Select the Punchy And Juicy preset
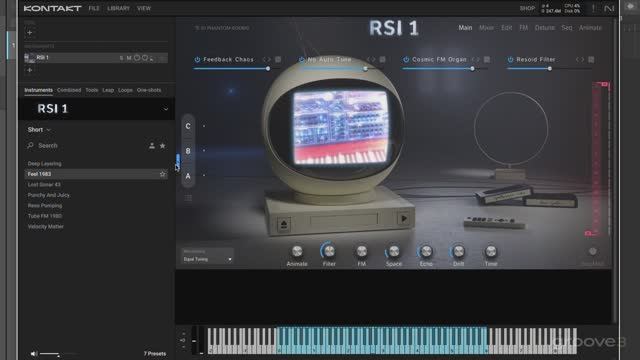Screen dimensions: 640x360 pos(49,195)
